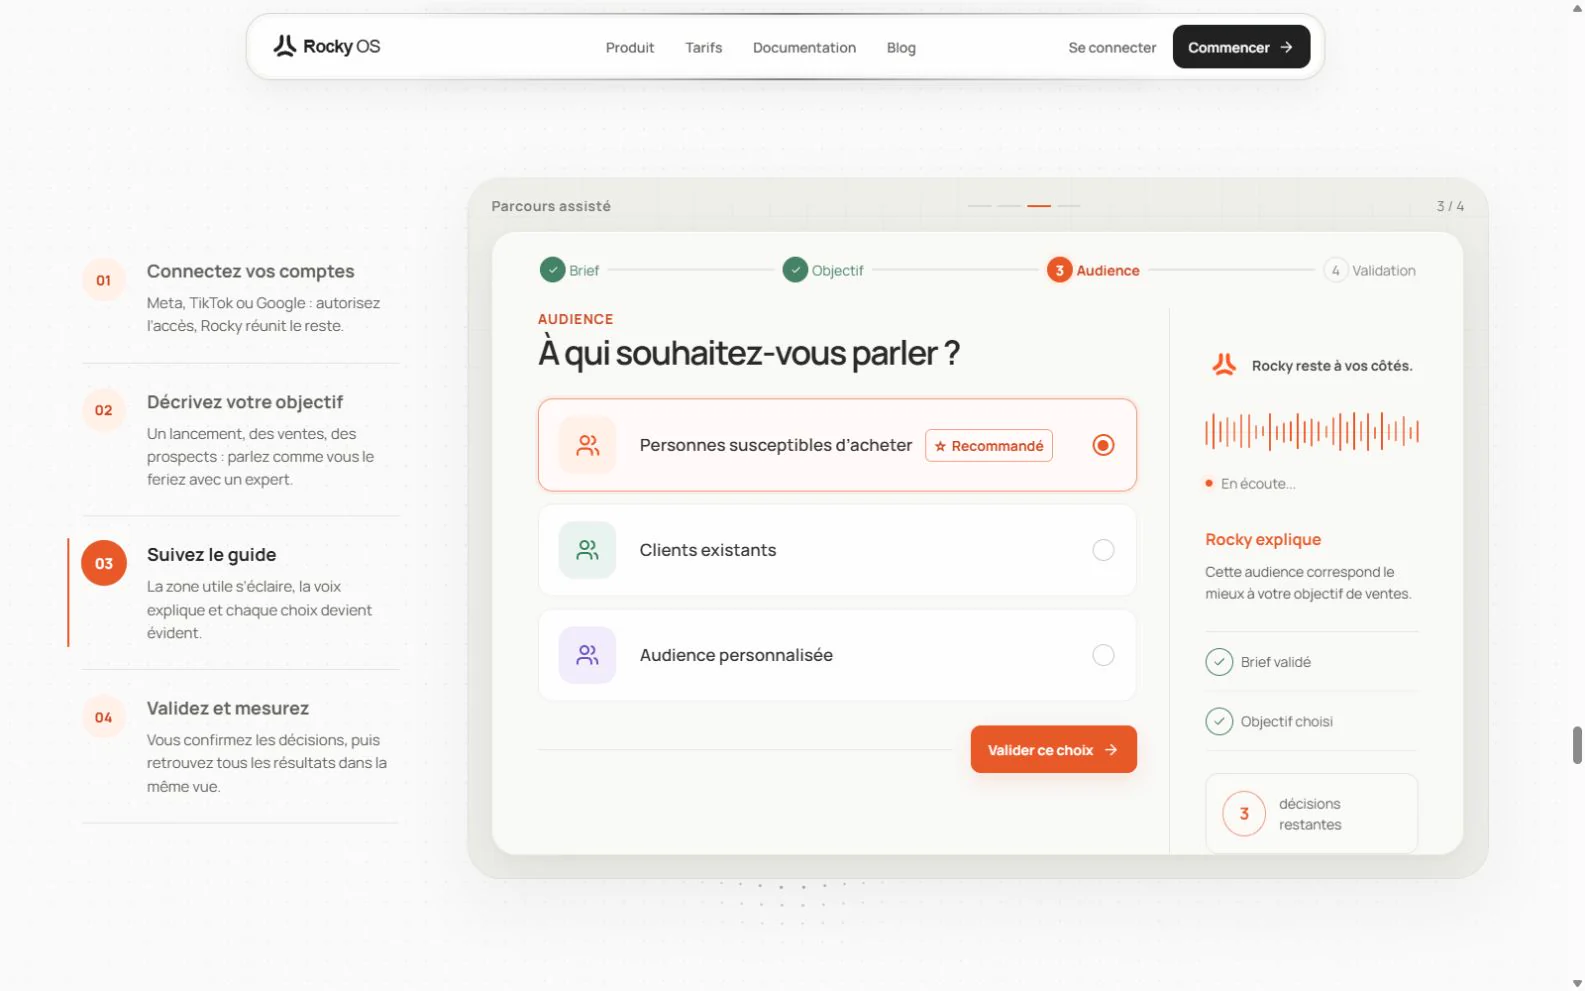Click the green Brief step checkmark icon
Screen dimensions: 1585x991
552,270
